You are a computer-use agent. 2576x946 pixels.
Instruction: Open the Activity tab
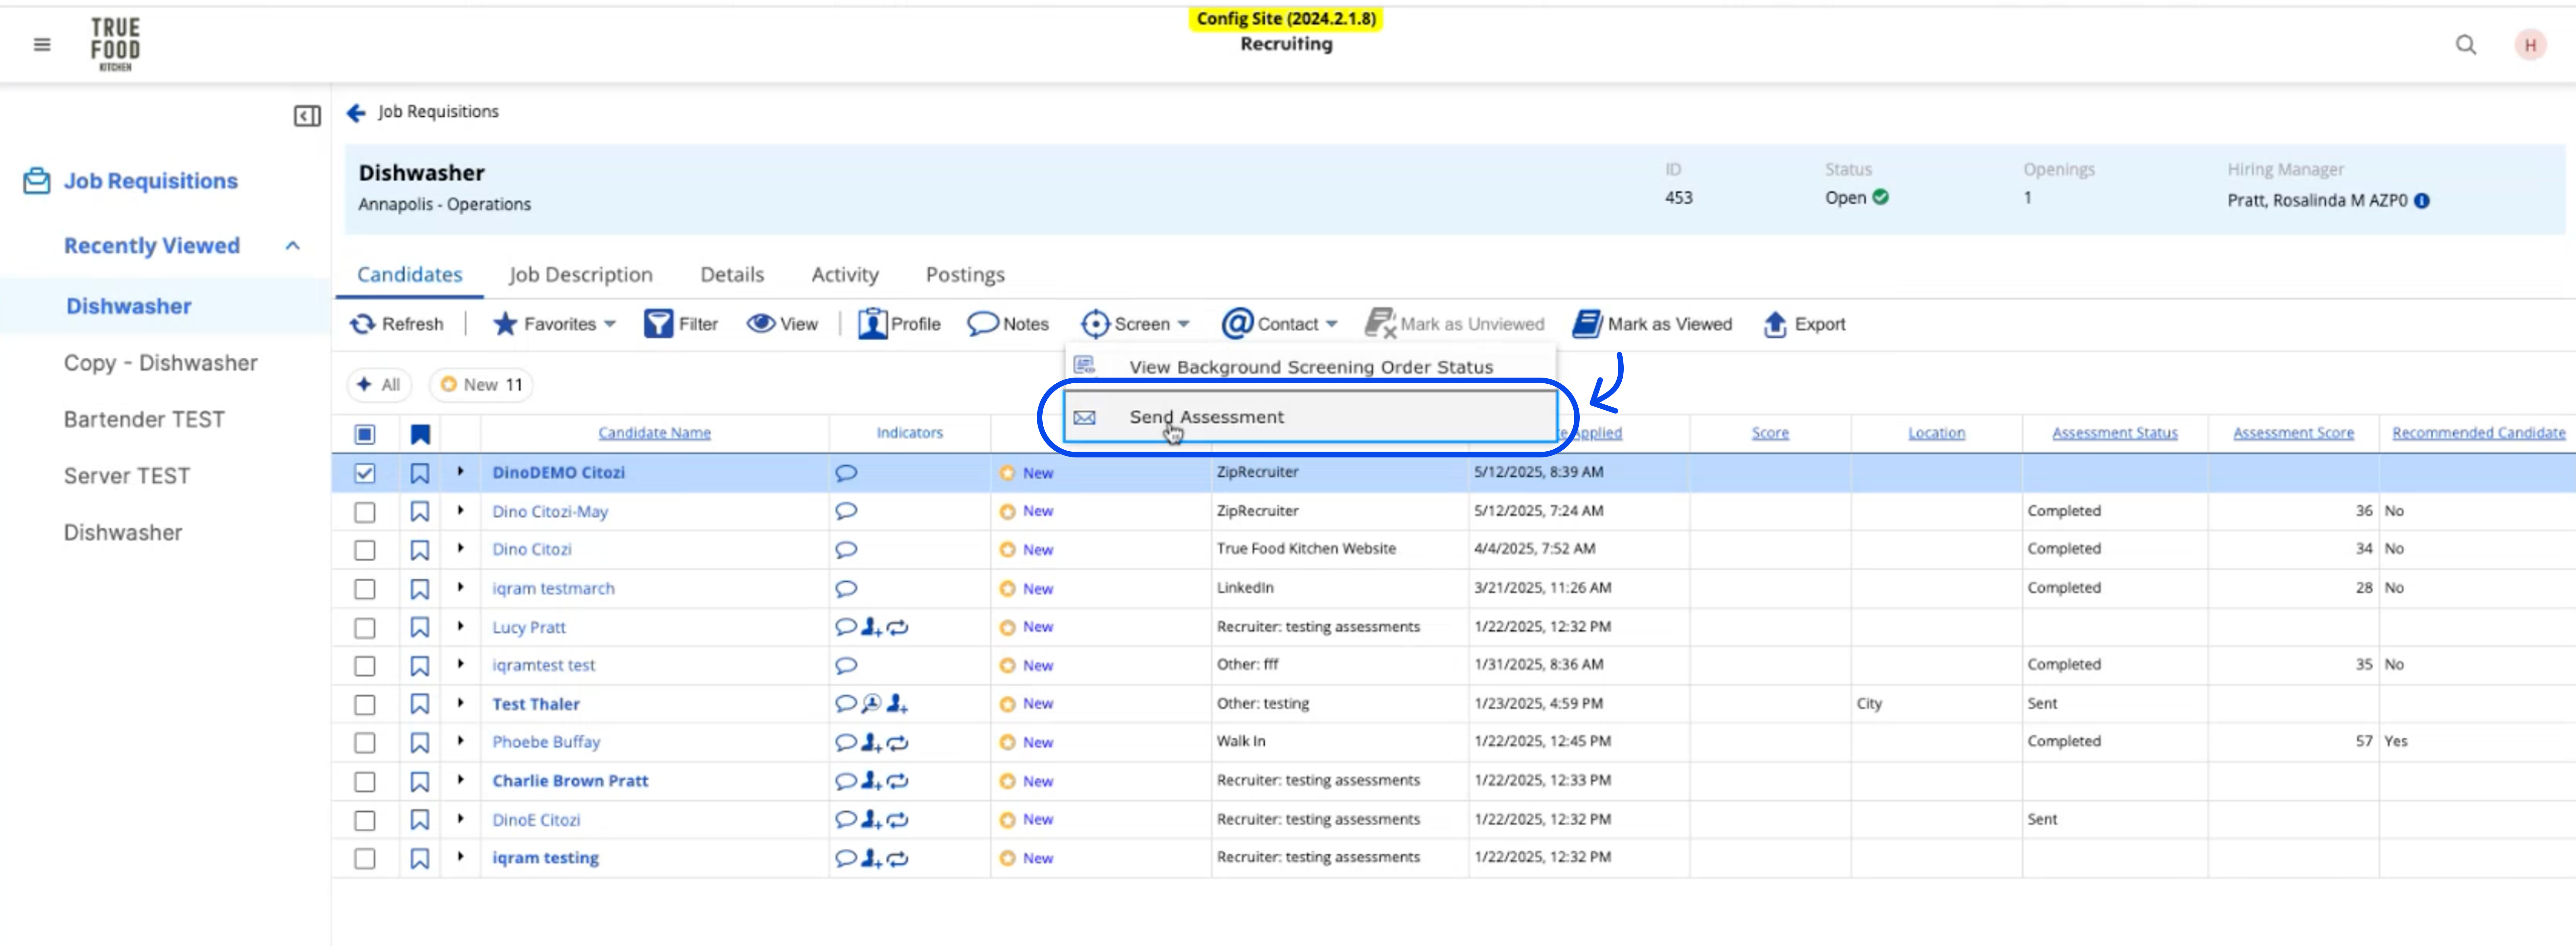[845, 275]
